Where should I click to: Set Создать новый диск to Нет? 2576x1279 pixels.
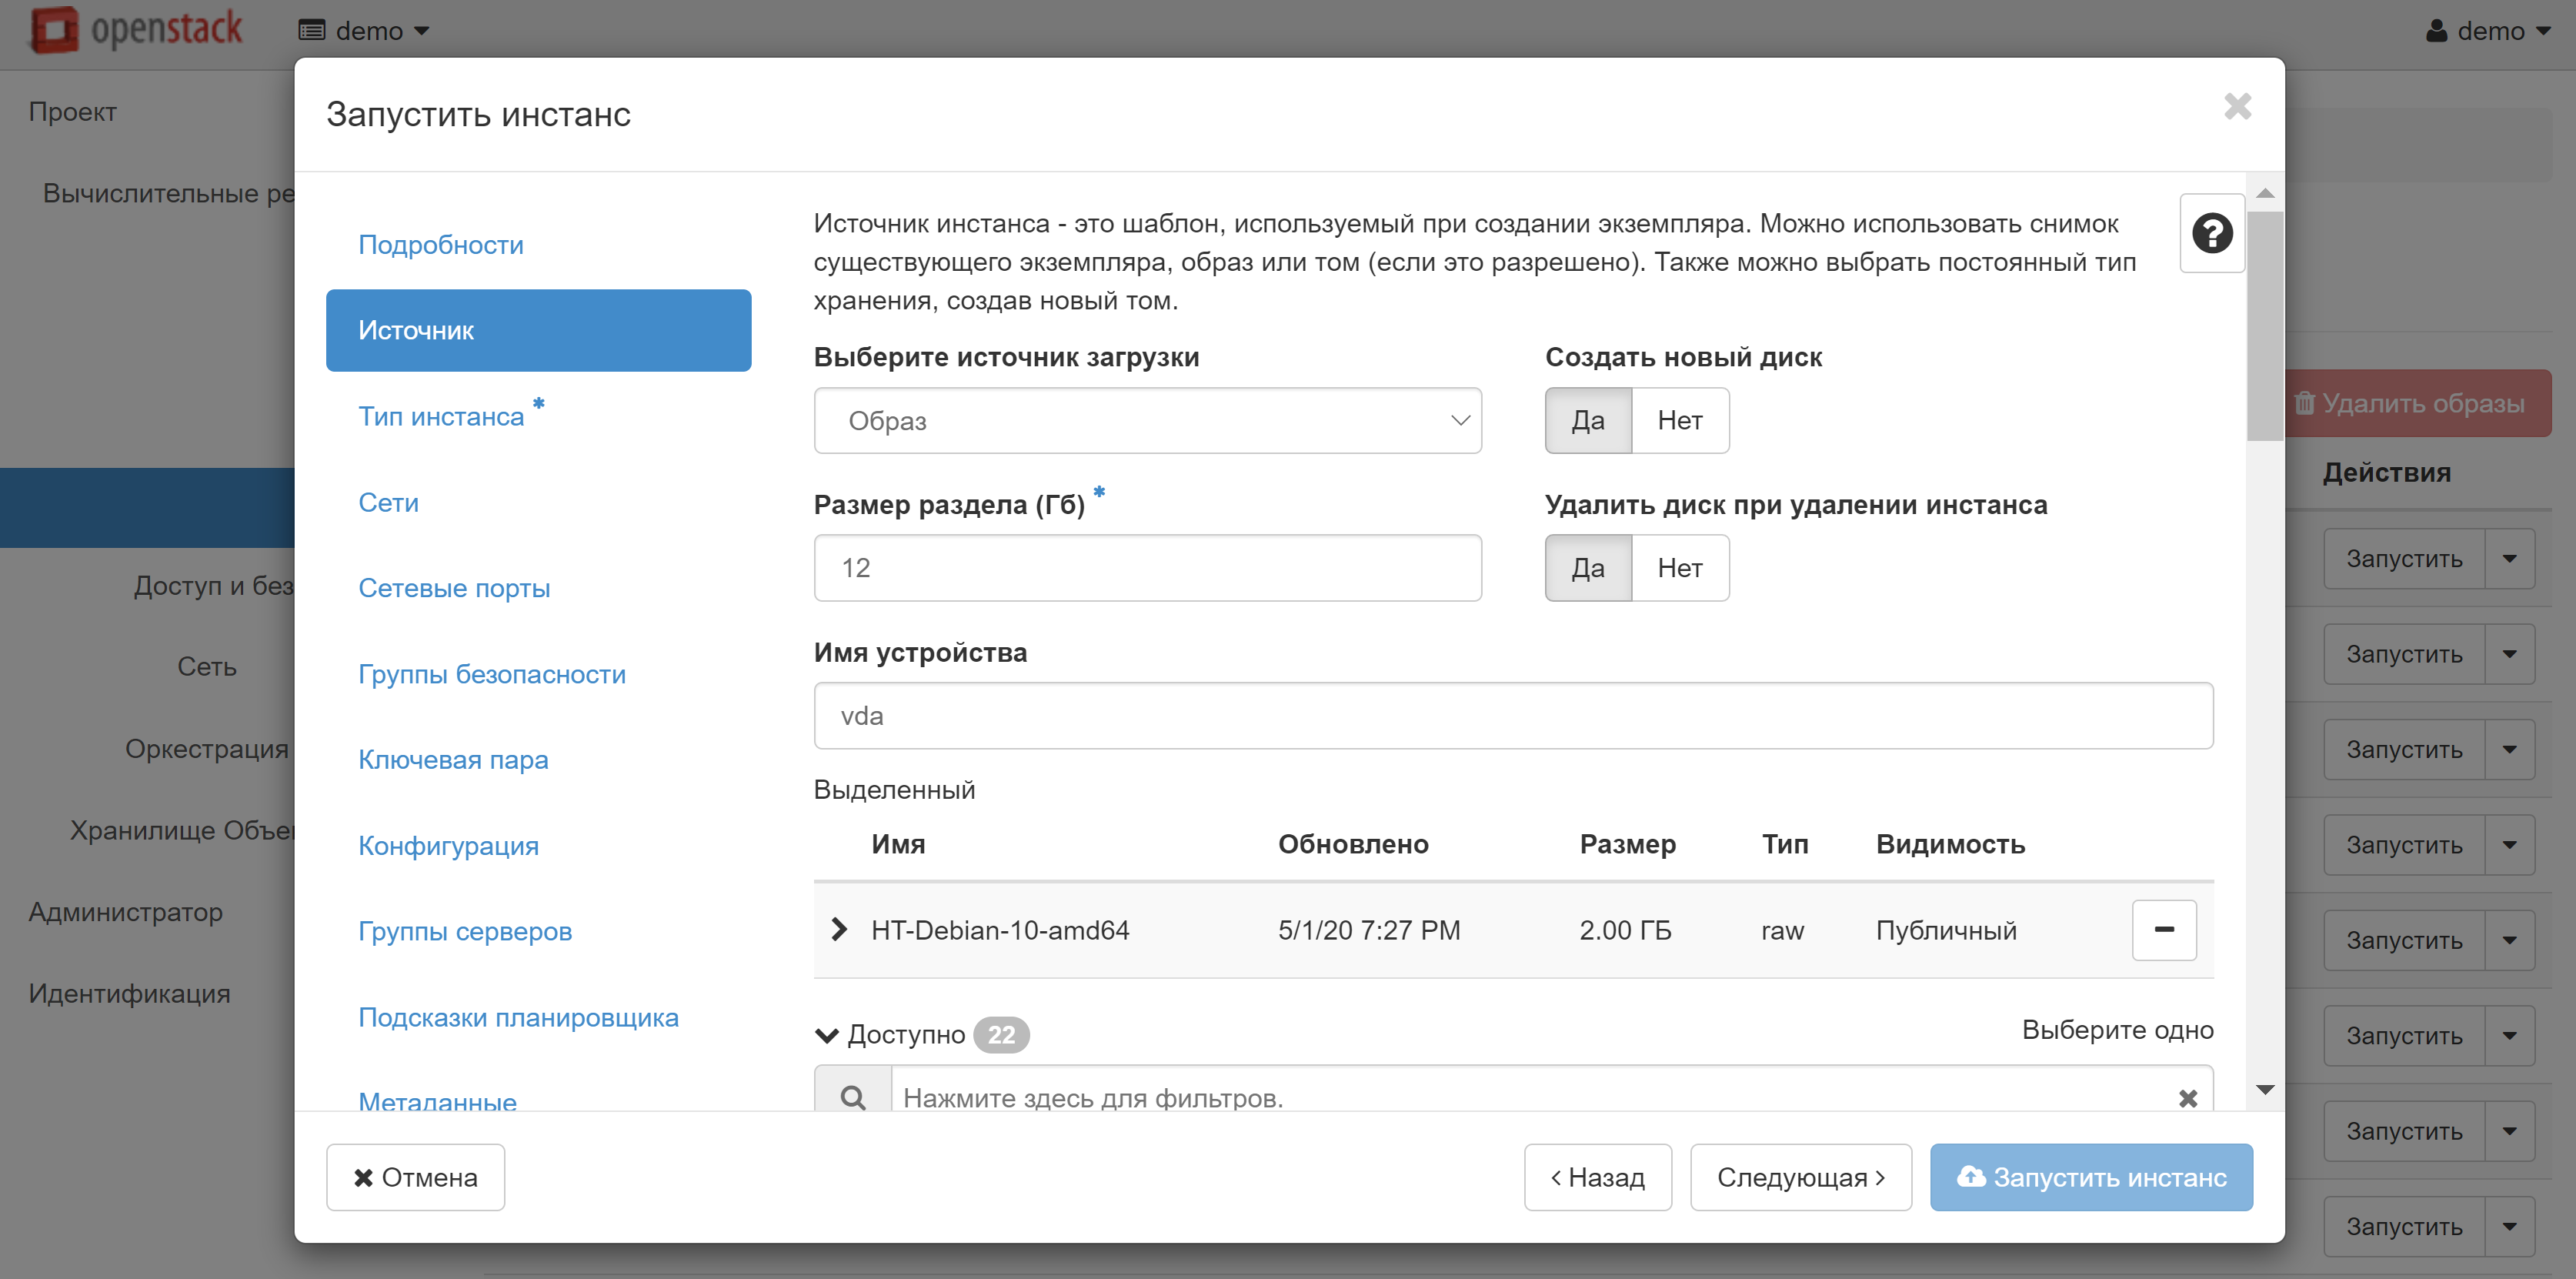(1680, 421)
